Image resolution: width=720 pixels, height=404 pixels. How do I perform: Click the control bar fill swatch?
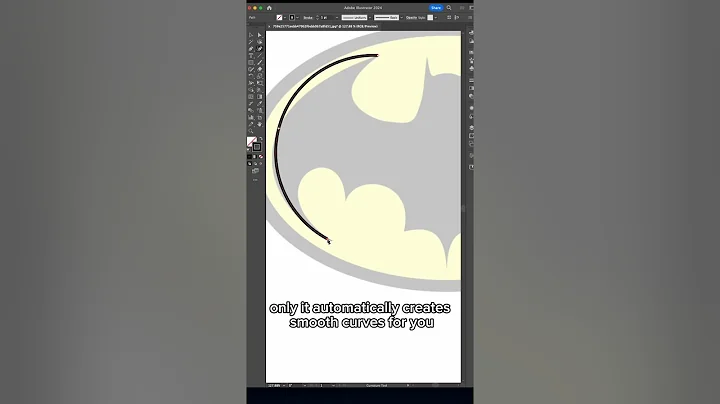(279, 17)
